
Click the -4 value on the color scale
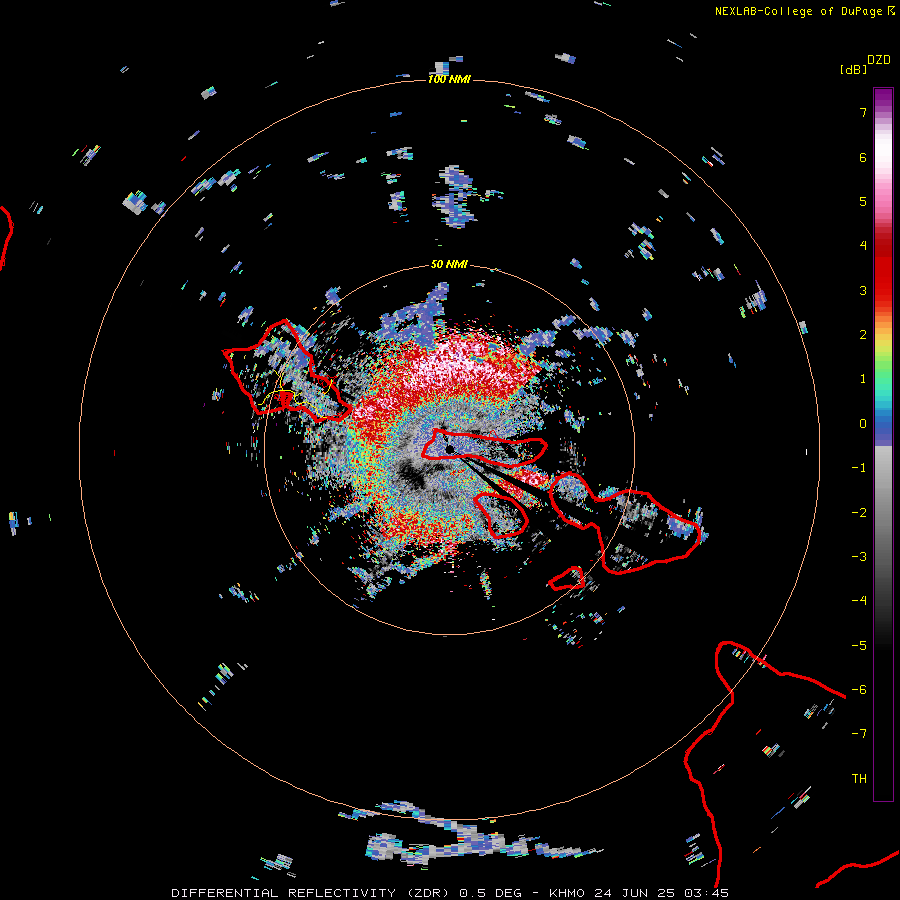pos(859,601)
